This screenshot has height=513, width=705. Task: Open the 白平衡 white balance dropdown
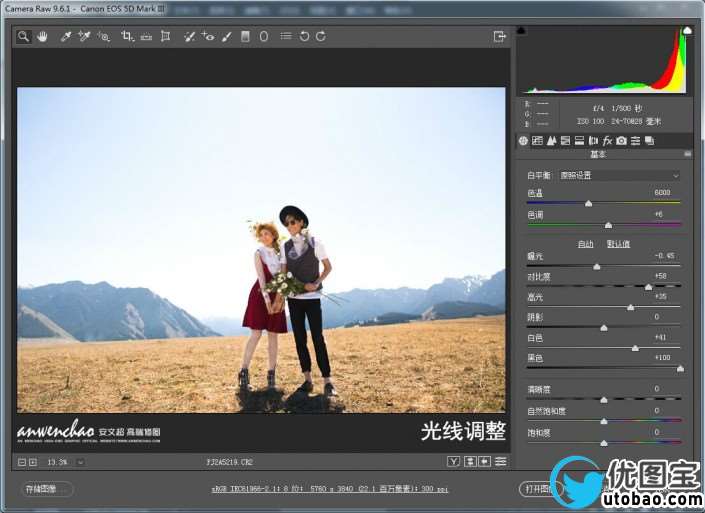620,175
